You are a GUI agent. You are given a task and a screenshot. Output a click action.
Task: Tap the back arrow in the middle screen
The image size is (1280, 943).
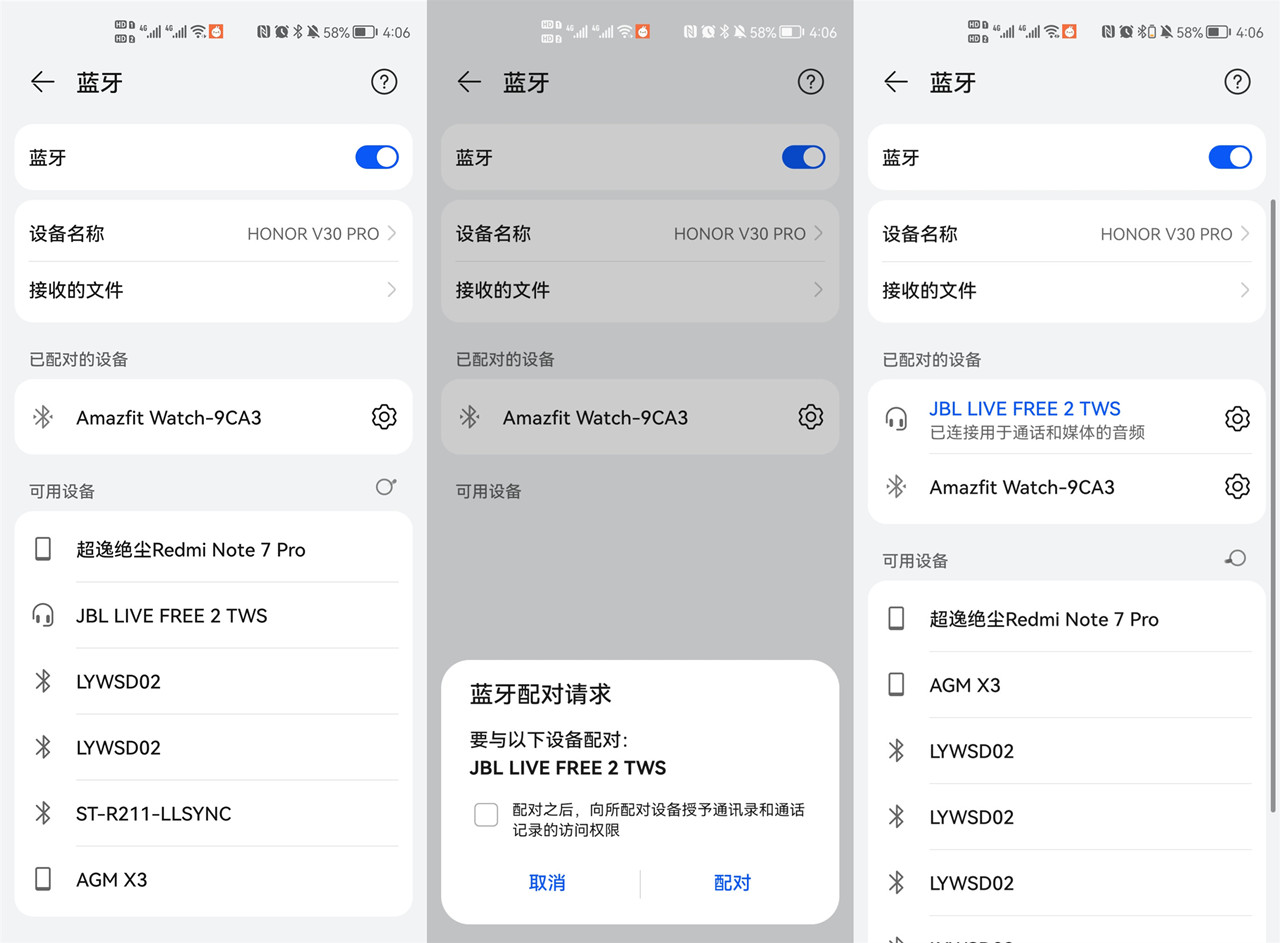coord(469,82)
